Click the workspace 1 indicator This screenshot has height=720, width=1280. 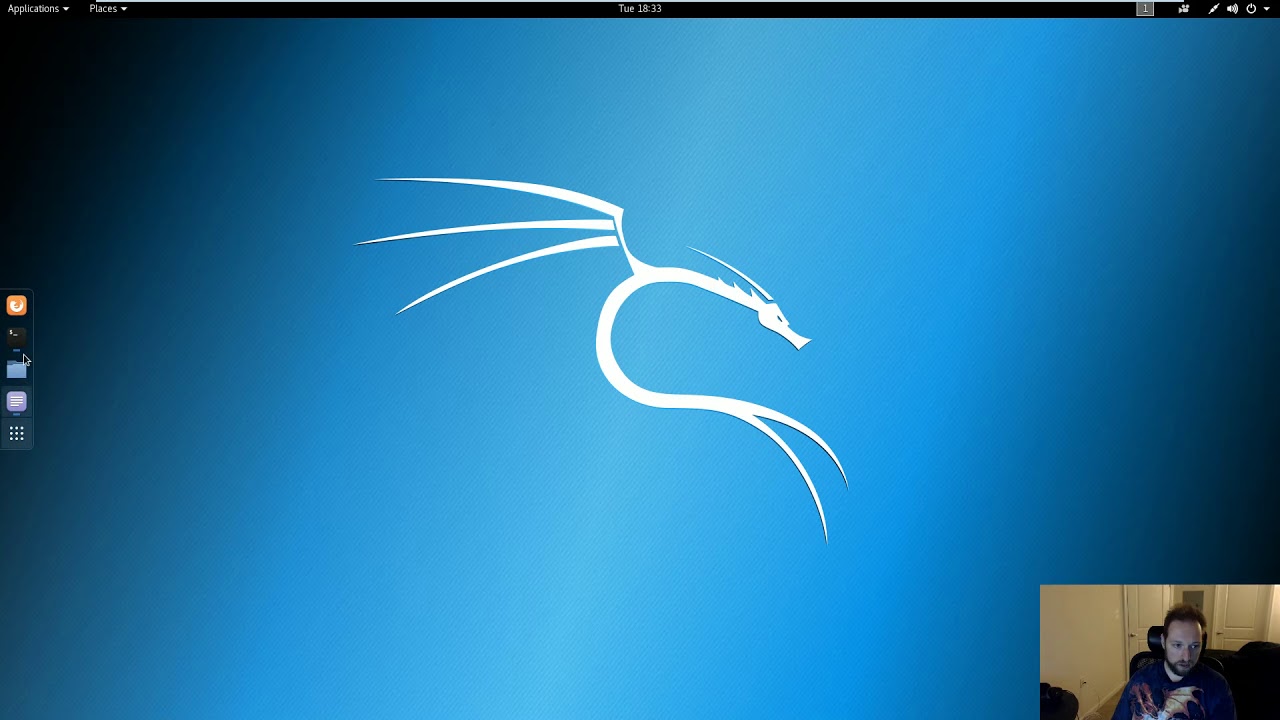click(x=1145, y=8)
